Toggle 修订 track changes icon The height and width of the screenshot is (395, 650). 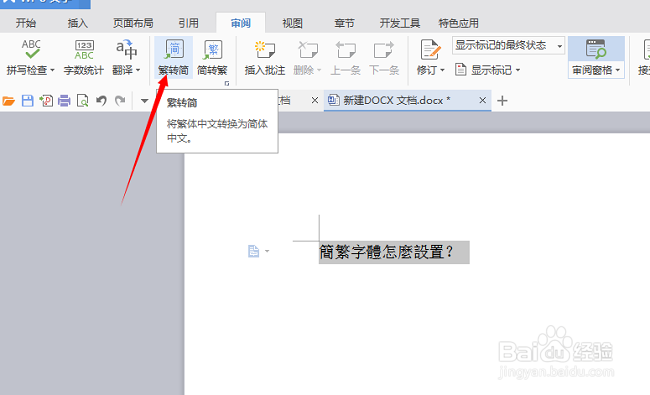click(x=430, y=50)
